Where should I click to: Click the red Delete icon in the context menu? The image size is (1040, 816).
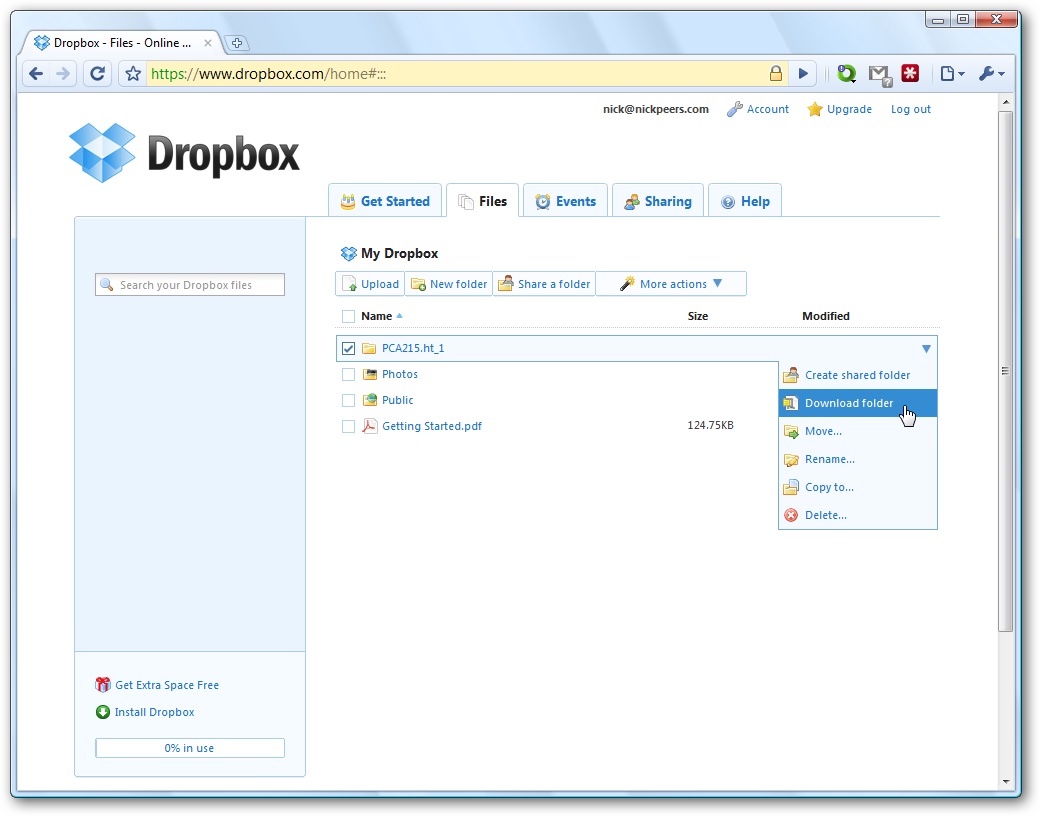pyautogui.click(x=791, y=515)
